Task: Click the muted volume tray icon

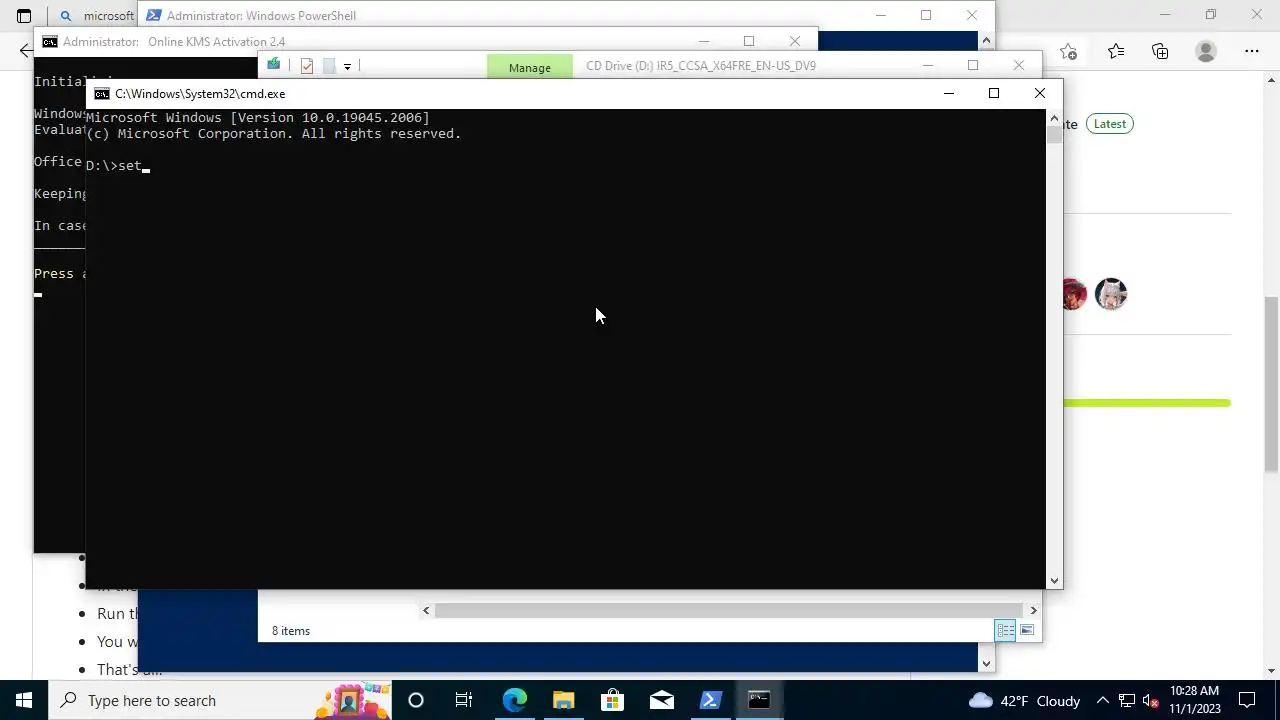Action: point(1151,700)
